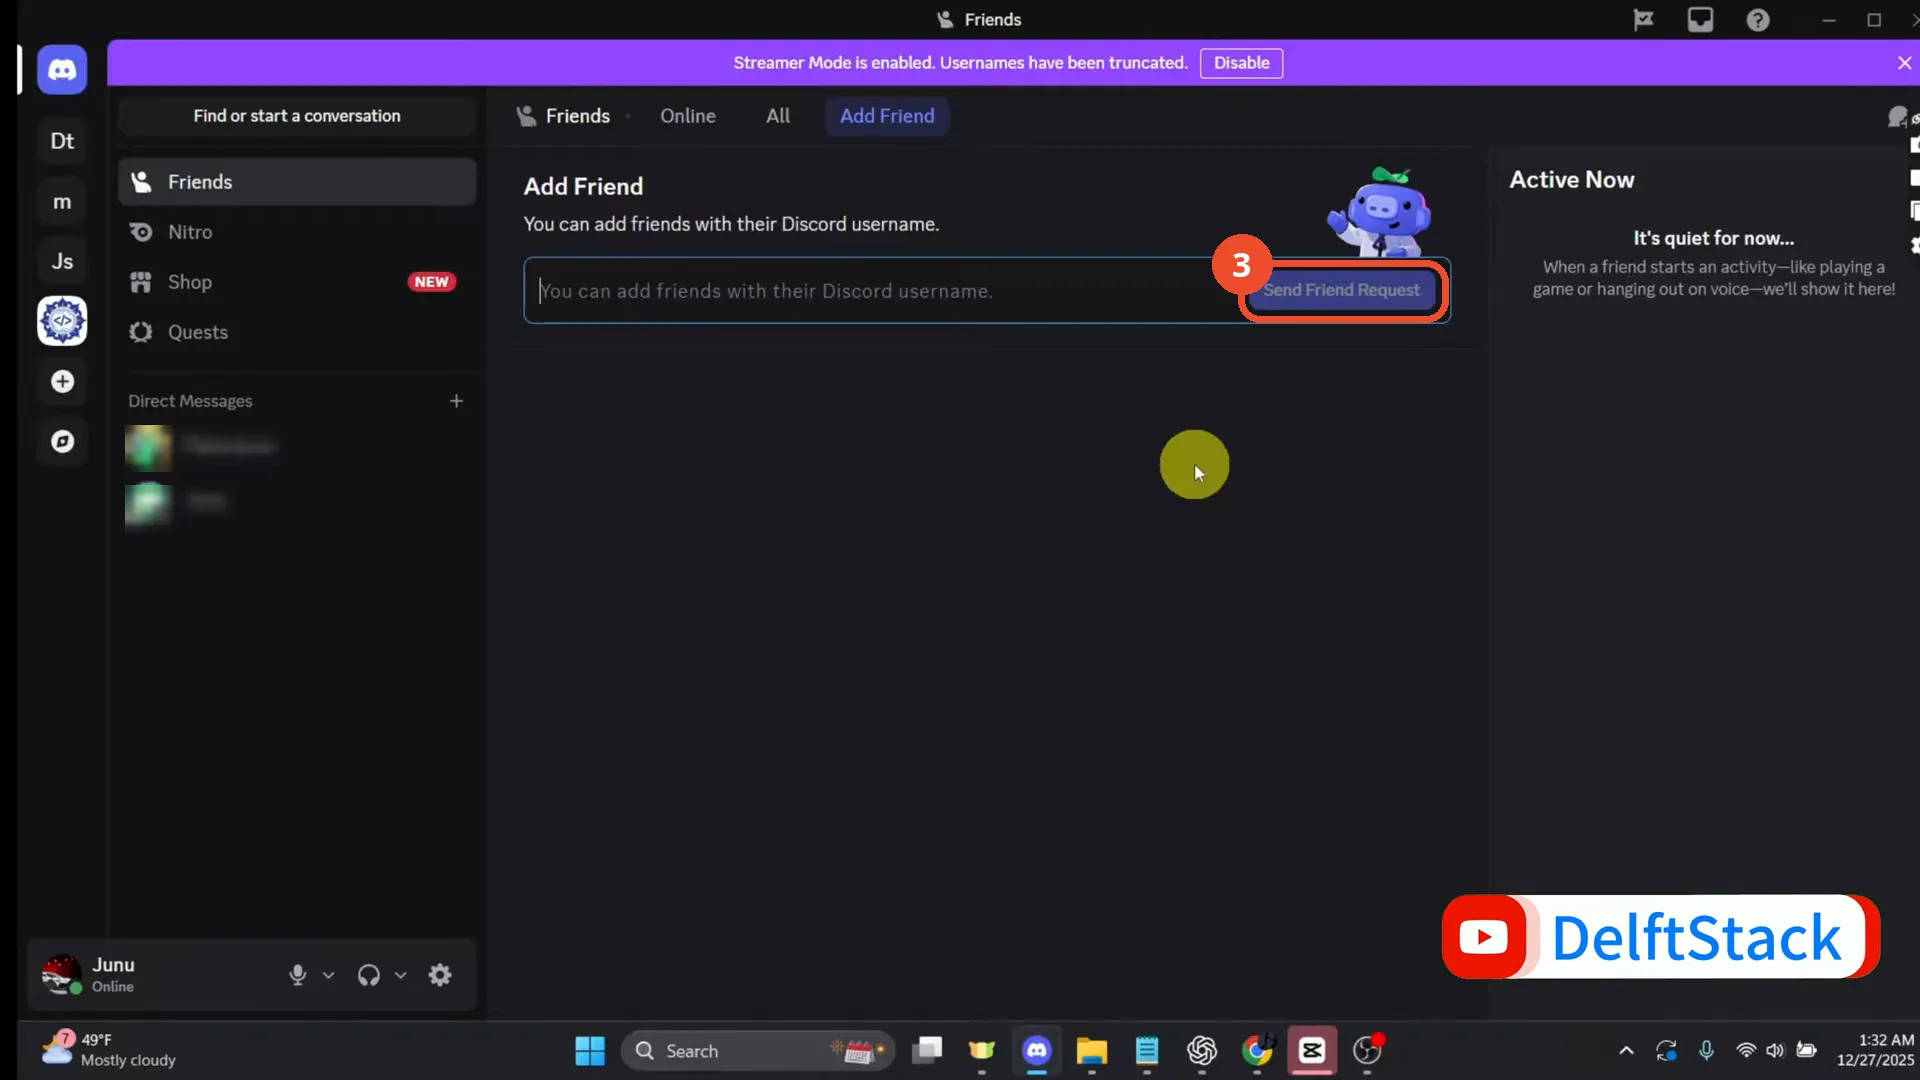Viewport: 1920px width, 1080px height.
Task: Open the m server
Action: 62,202
